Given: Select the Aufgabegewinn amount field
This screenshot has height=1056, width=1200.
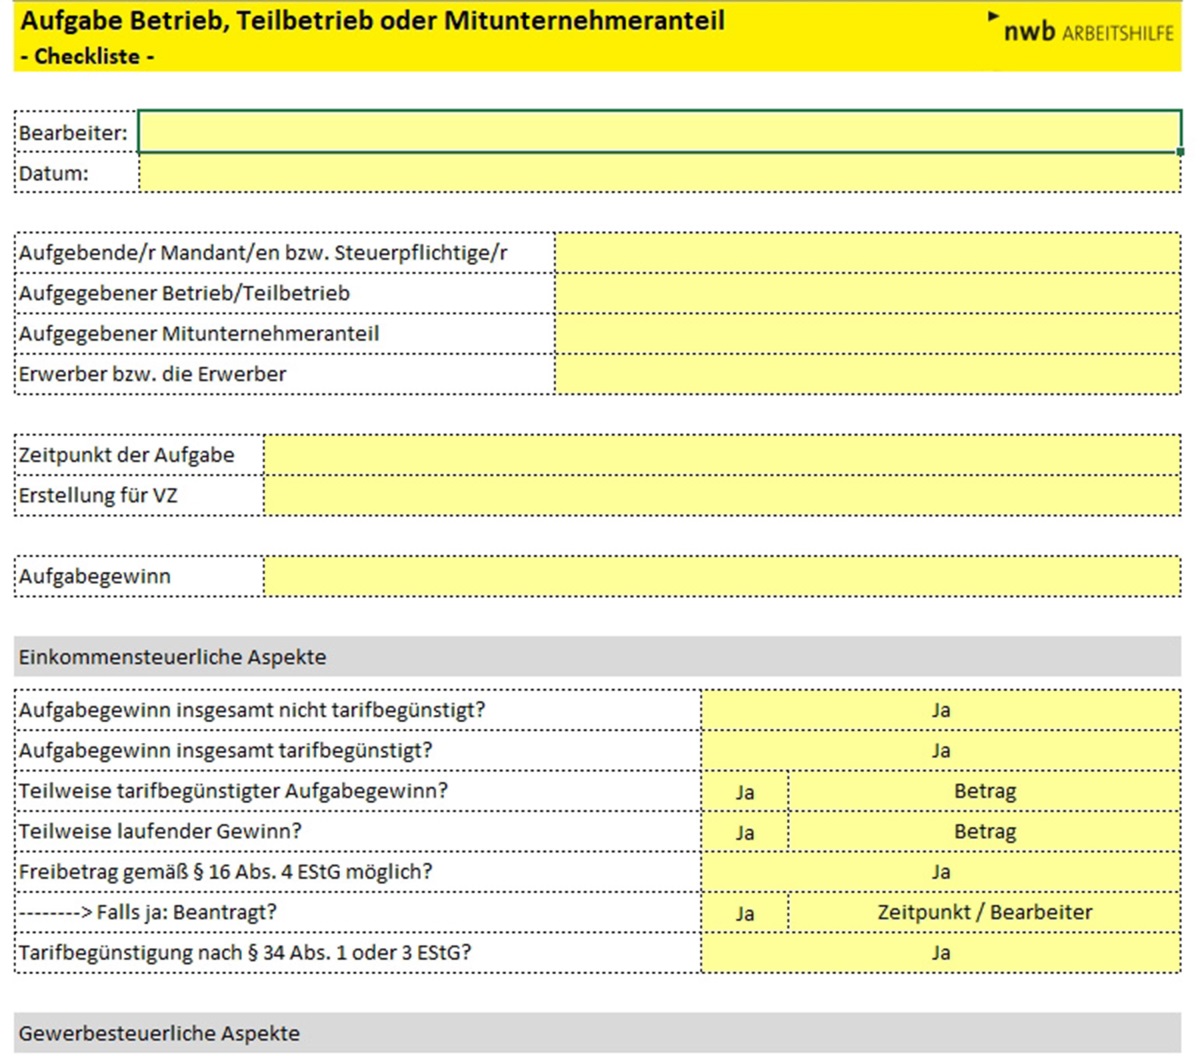Looking at the screenshot, I should [721, 576].
